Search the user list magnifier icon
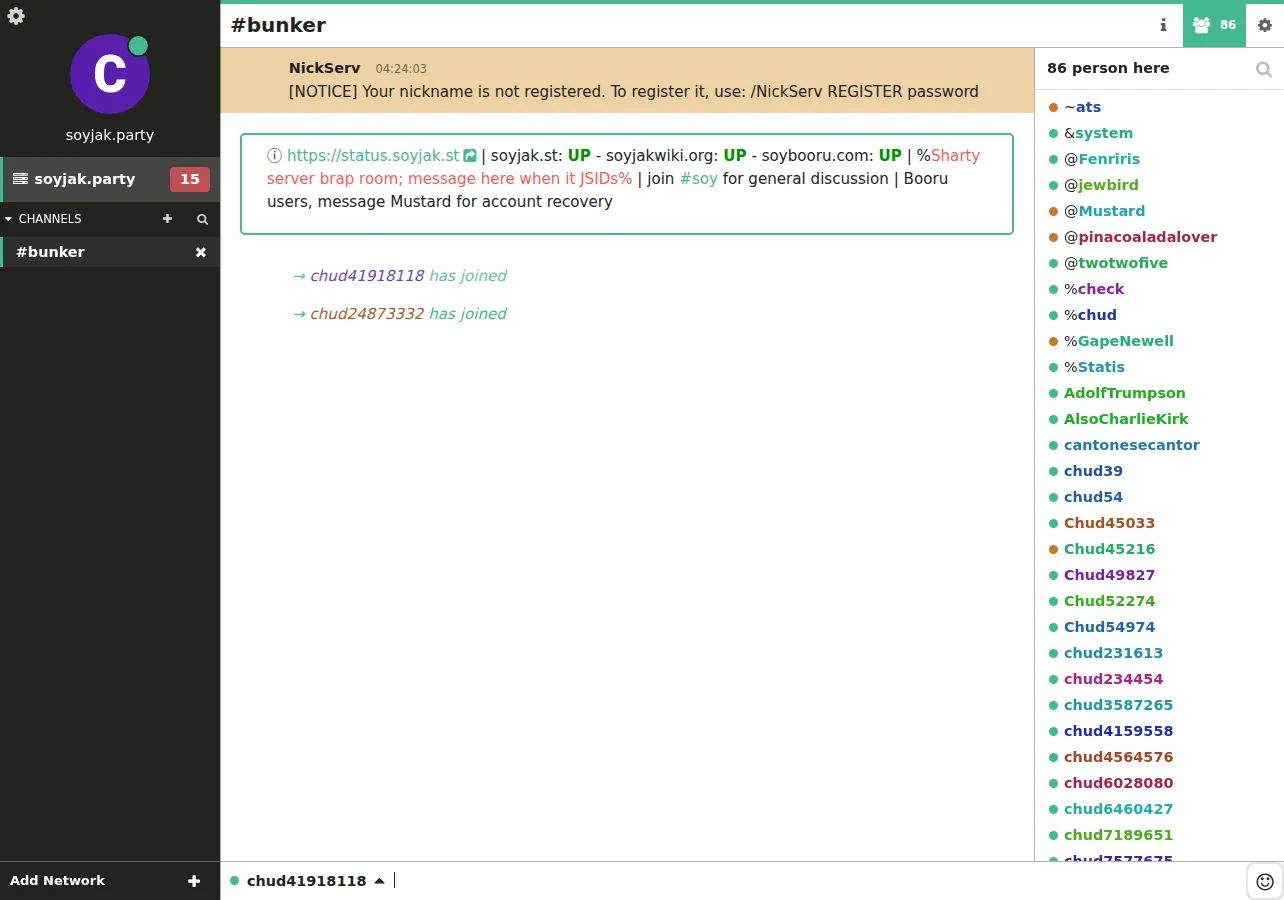Viewport: 1284px width, 900px height. click(1264, 69)
